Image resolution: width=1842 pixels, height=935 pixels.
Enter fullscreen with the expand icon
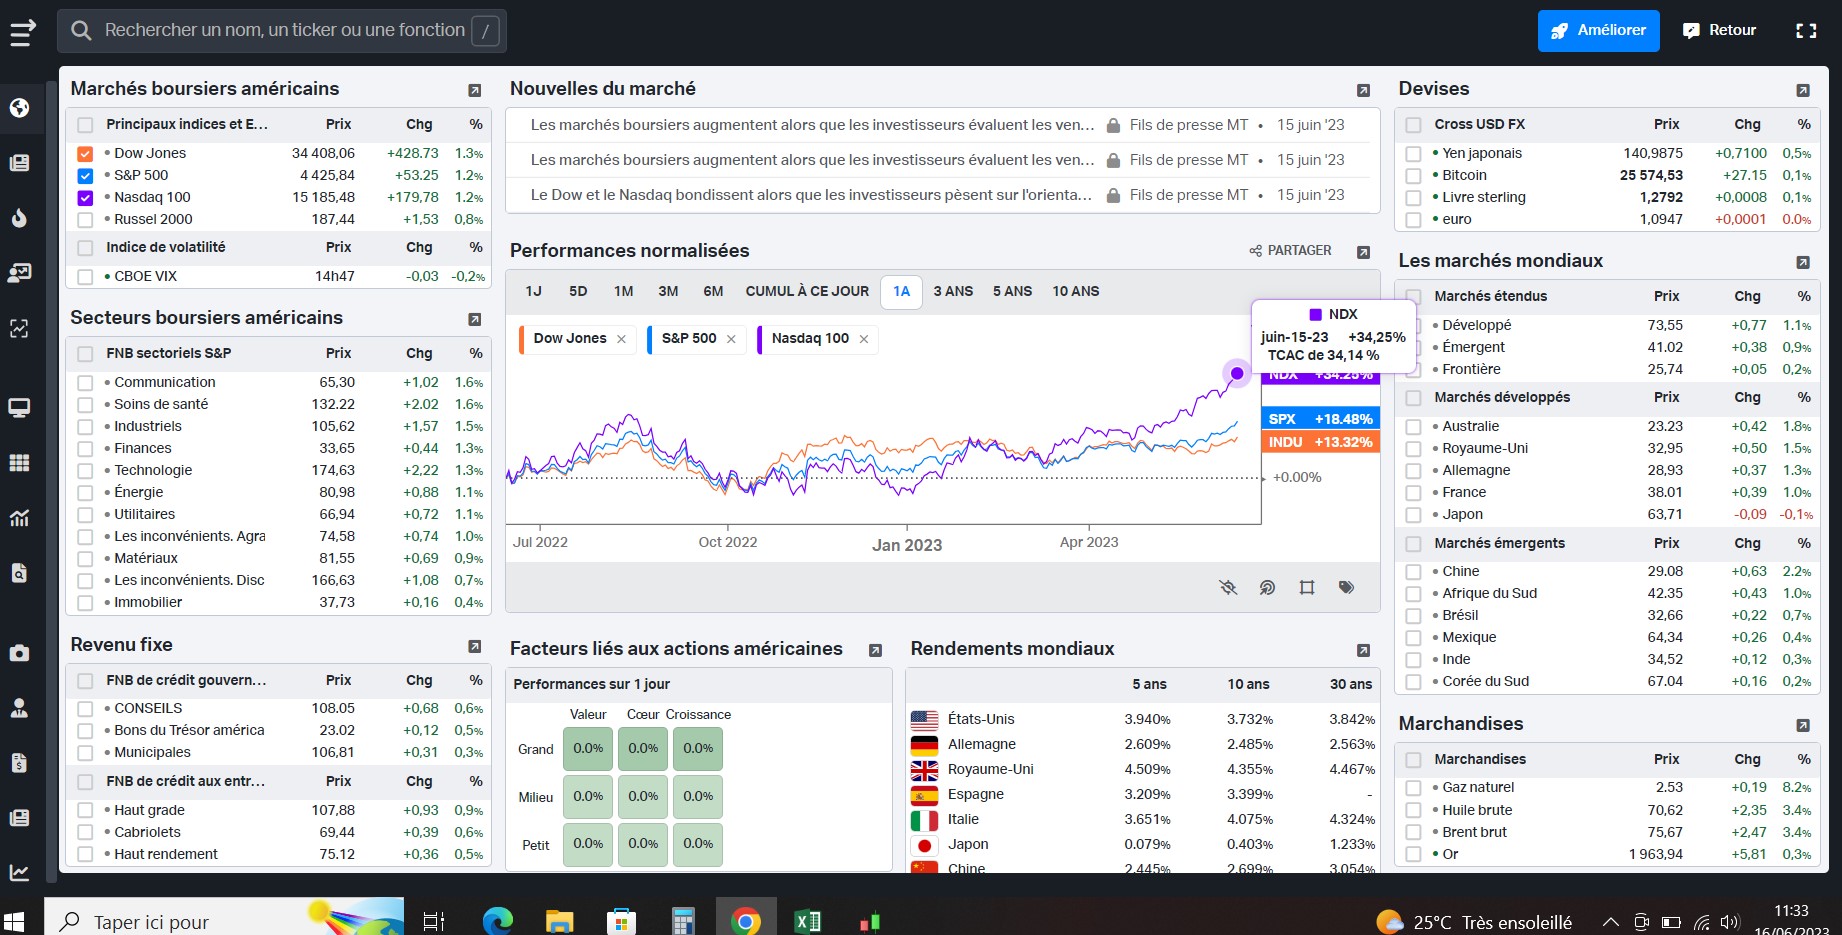[1806, 31]
